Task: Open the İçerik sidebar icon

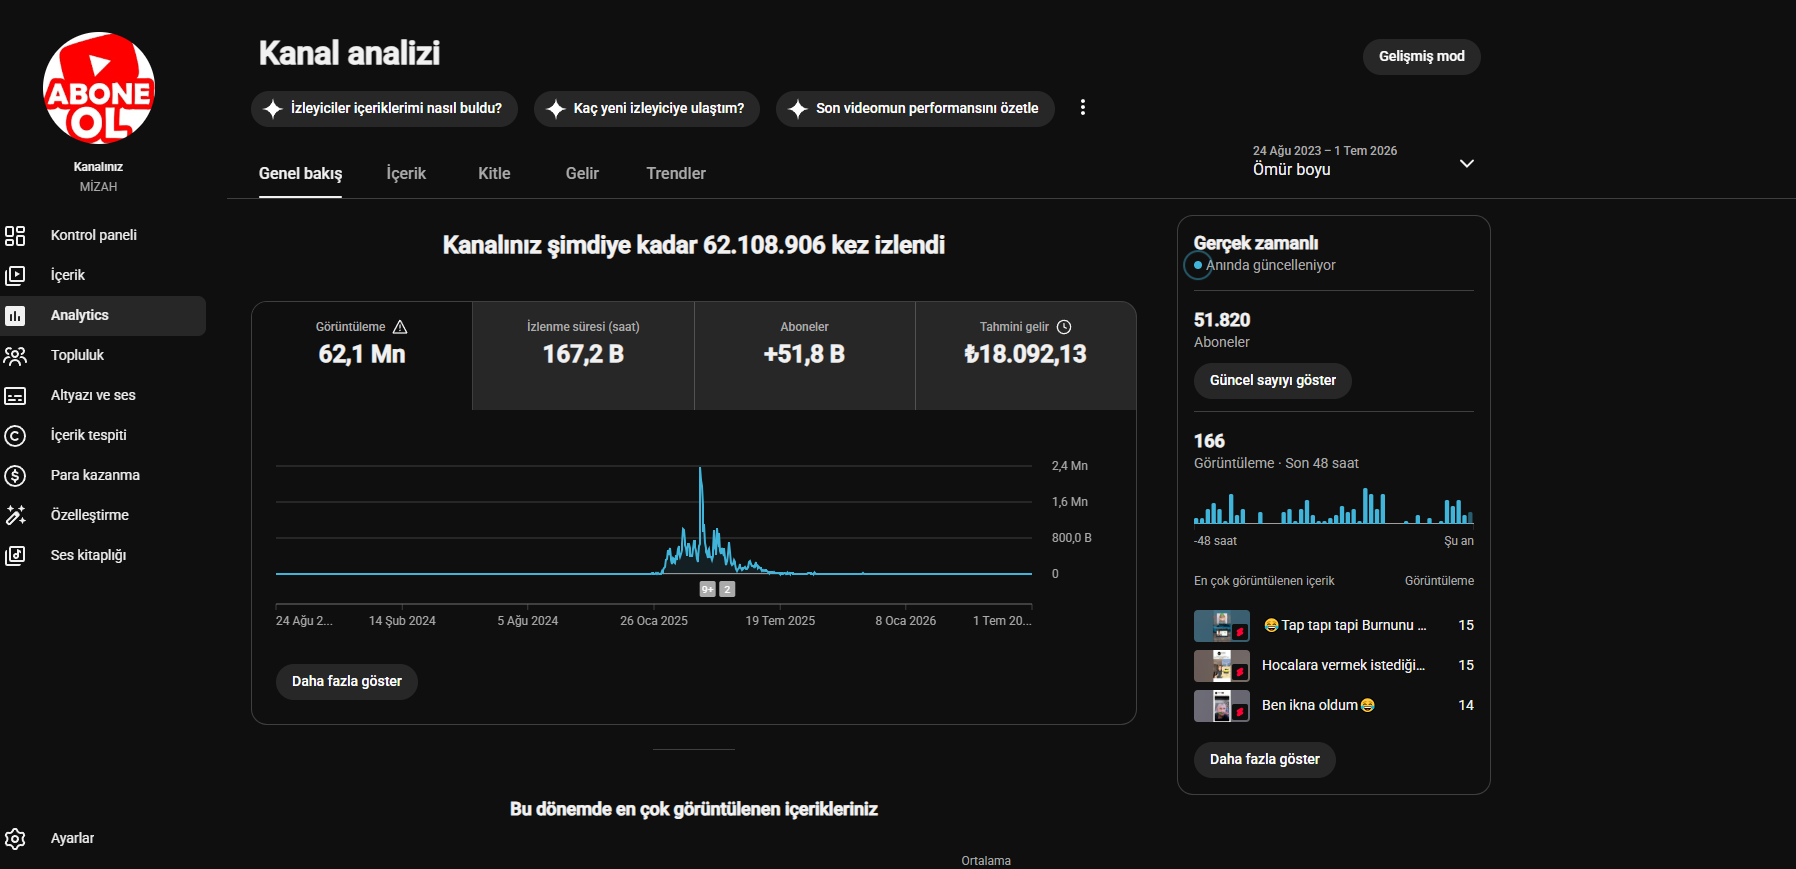Action: click(x=15, y=275)
